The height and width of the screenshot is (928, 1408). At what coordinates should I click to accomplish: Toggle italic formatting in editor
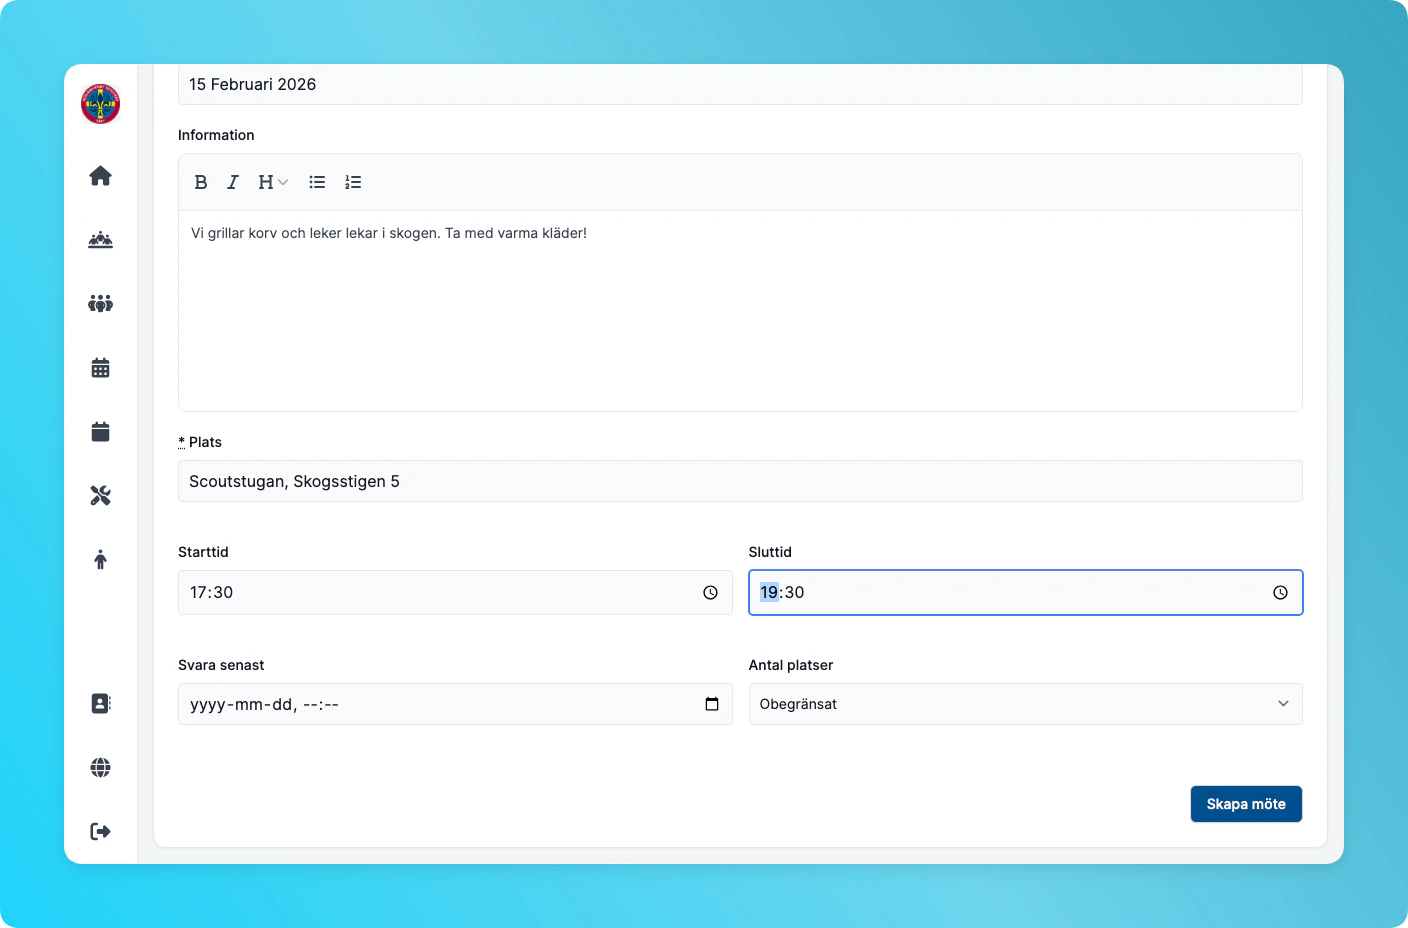tap(233, 182)
